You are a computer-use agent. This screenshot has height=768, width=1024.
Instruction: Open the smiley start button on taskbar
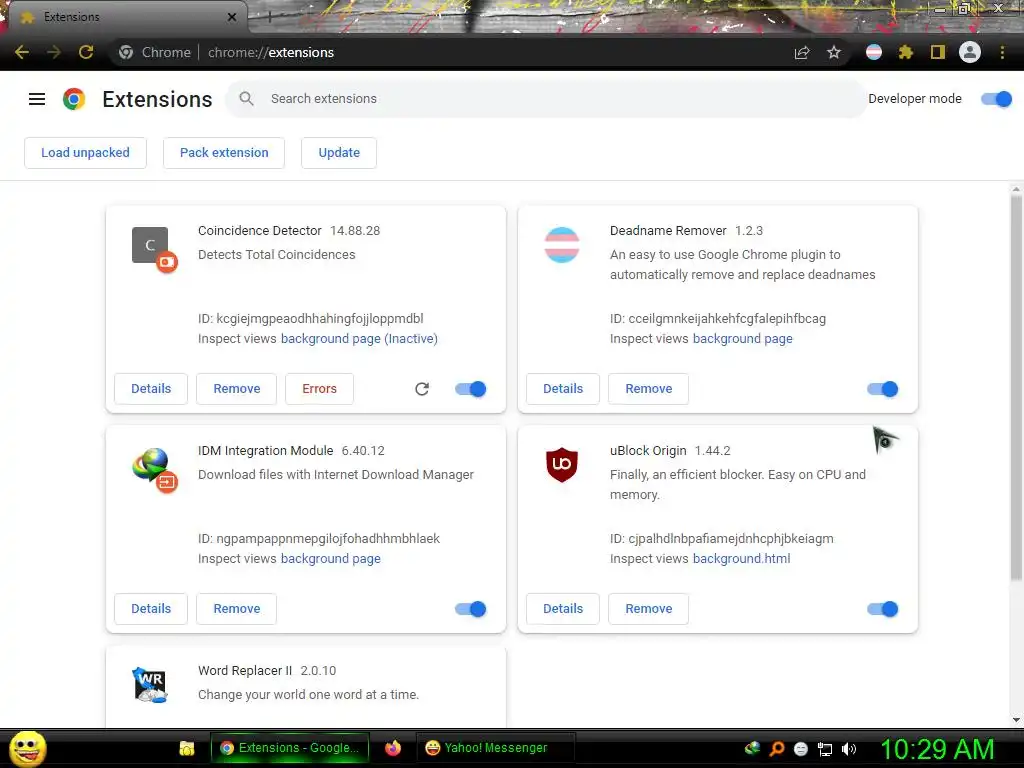(27, 749)
